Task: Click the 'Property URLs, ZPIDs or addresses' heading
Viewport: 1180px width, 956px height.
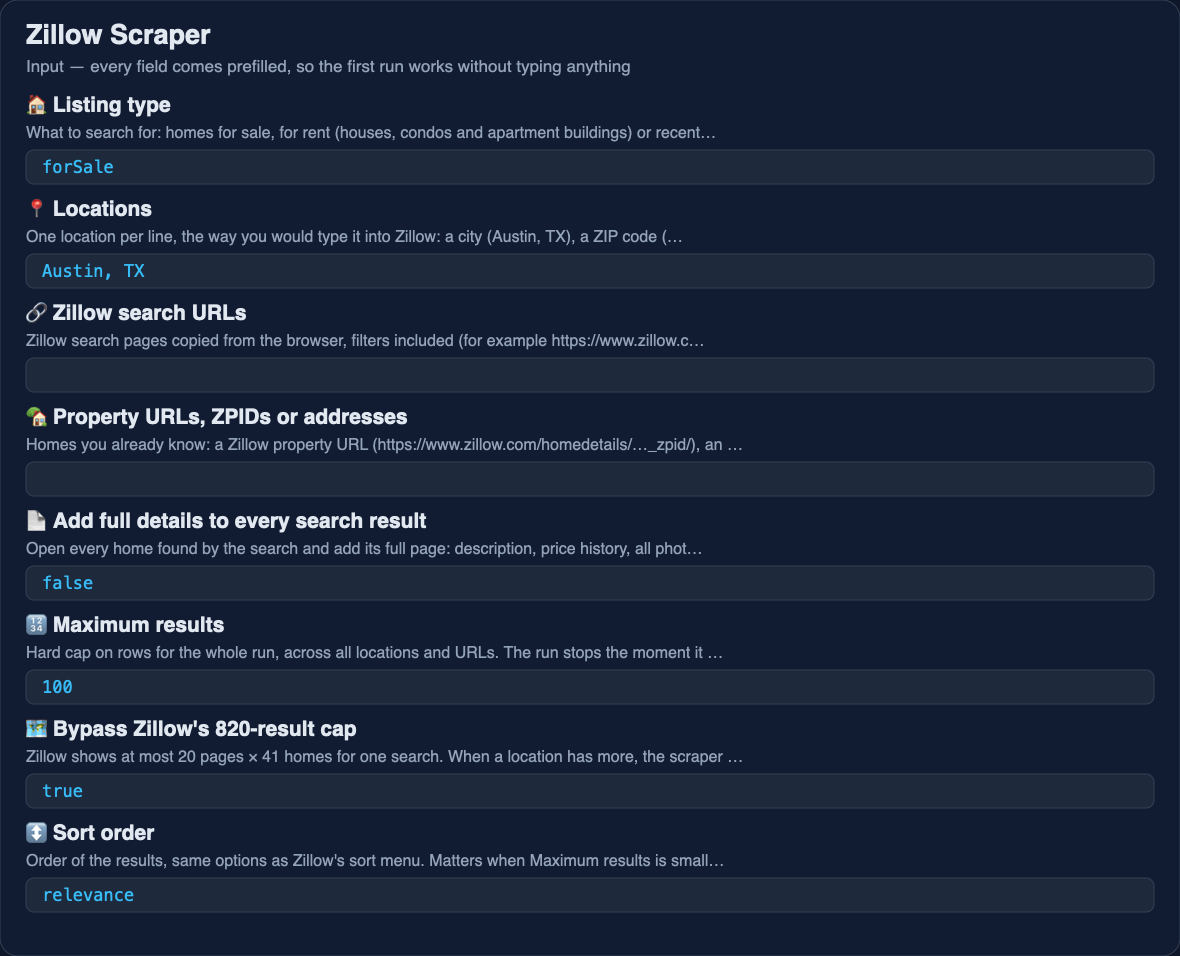Action: (230, 416)
